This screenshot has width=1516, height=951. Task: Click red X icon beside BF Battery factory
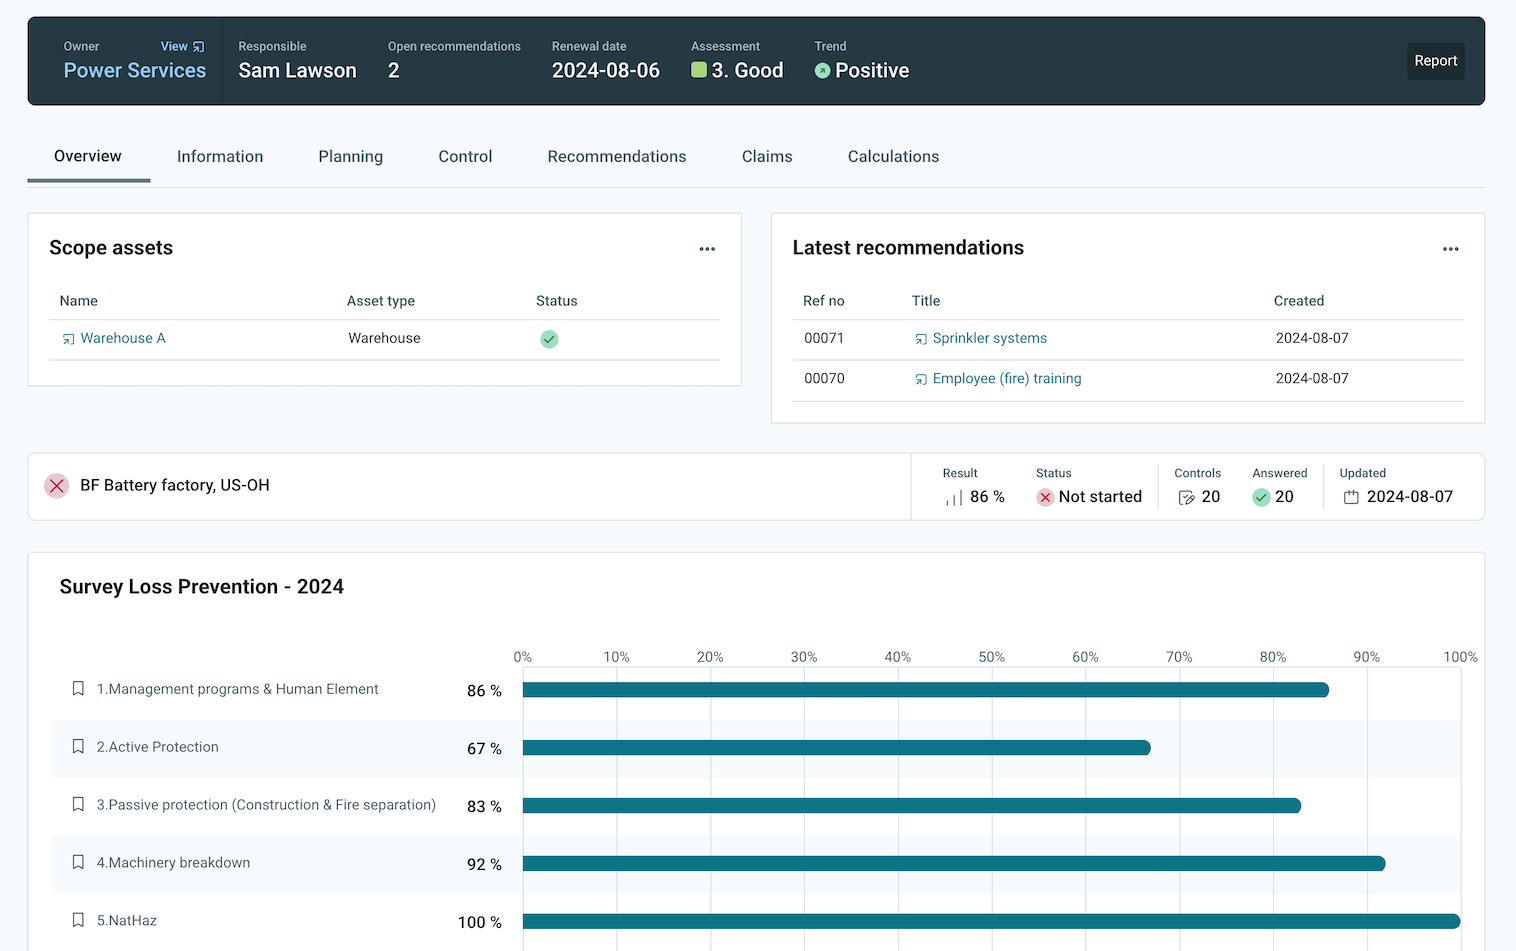tap(57, 486)
